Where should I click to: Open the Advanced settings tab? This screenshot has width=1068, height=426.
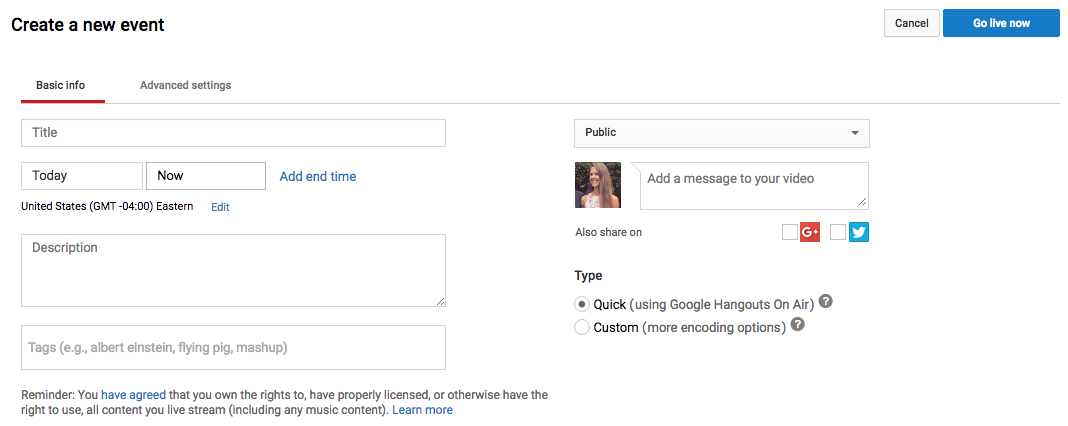point(185,86)
